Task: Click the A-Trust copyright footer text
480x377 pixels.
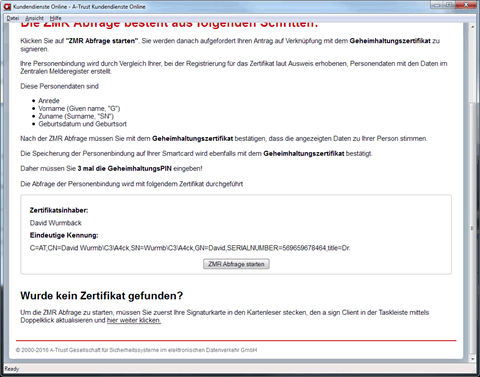Action: (136, 350)
